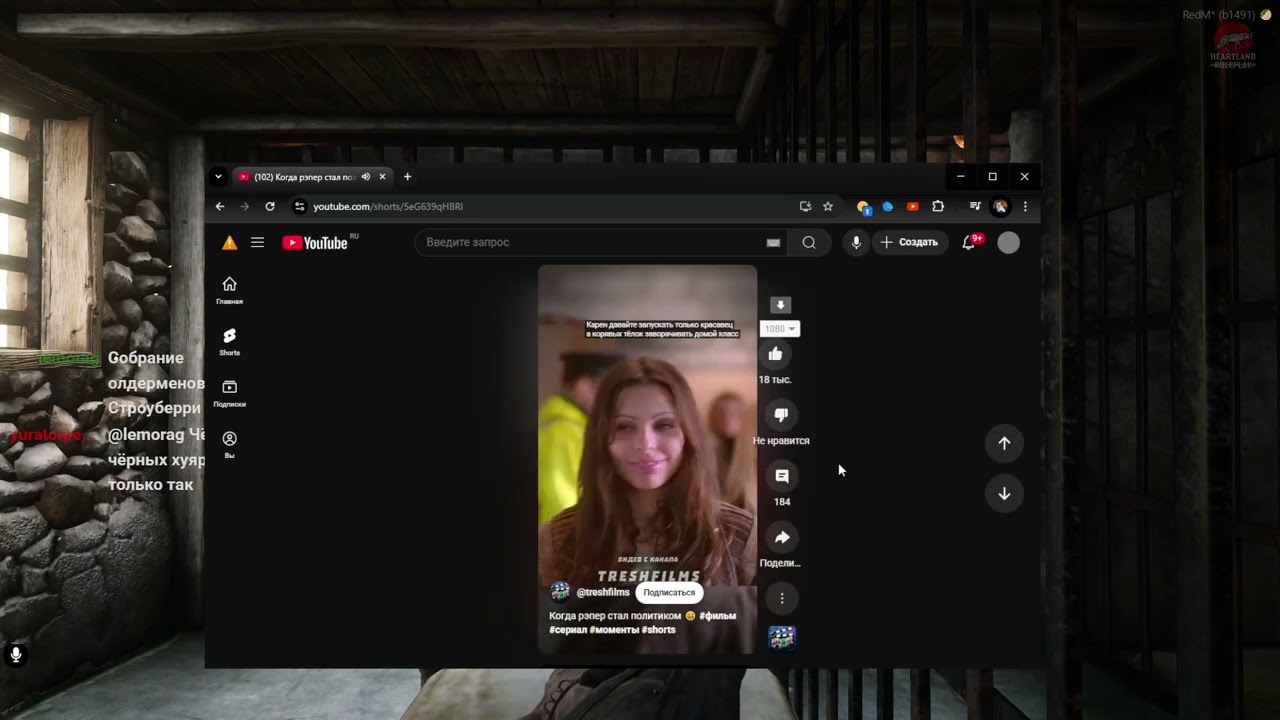Like the short with thumbs up
The image size is (1280, 720).
(x=775, y=354)
